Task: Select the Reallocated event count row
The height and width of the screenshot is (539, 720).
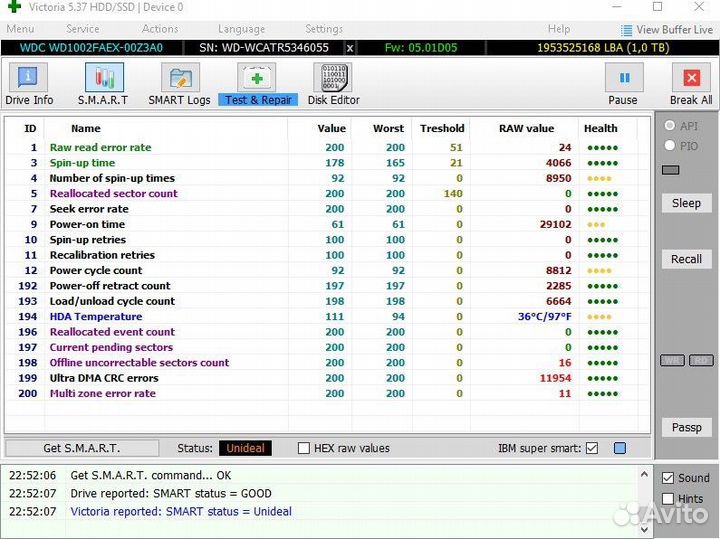Action: tap(328, 332)
